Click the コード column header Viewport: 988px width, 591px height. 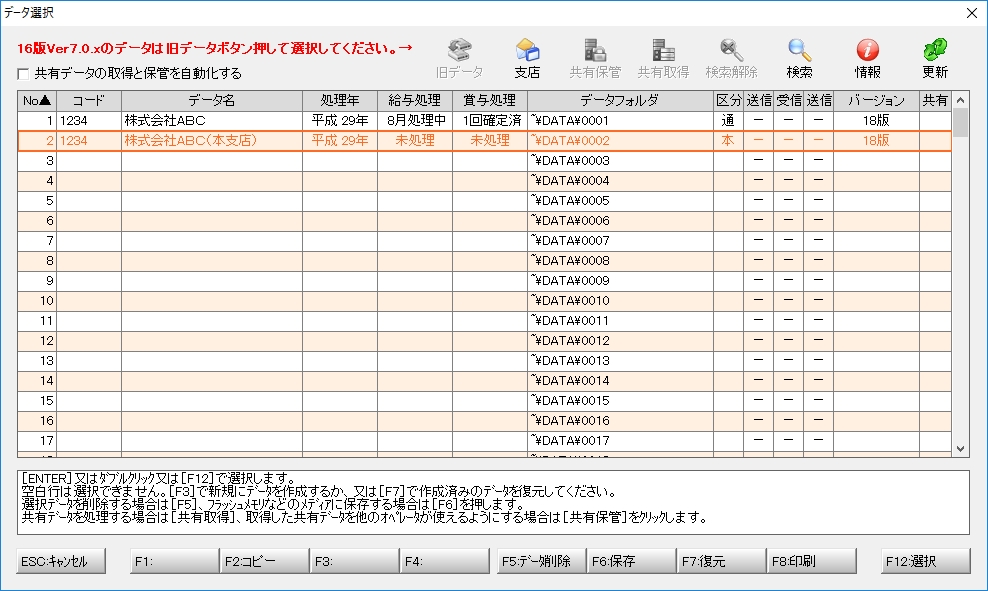point(89,100)
